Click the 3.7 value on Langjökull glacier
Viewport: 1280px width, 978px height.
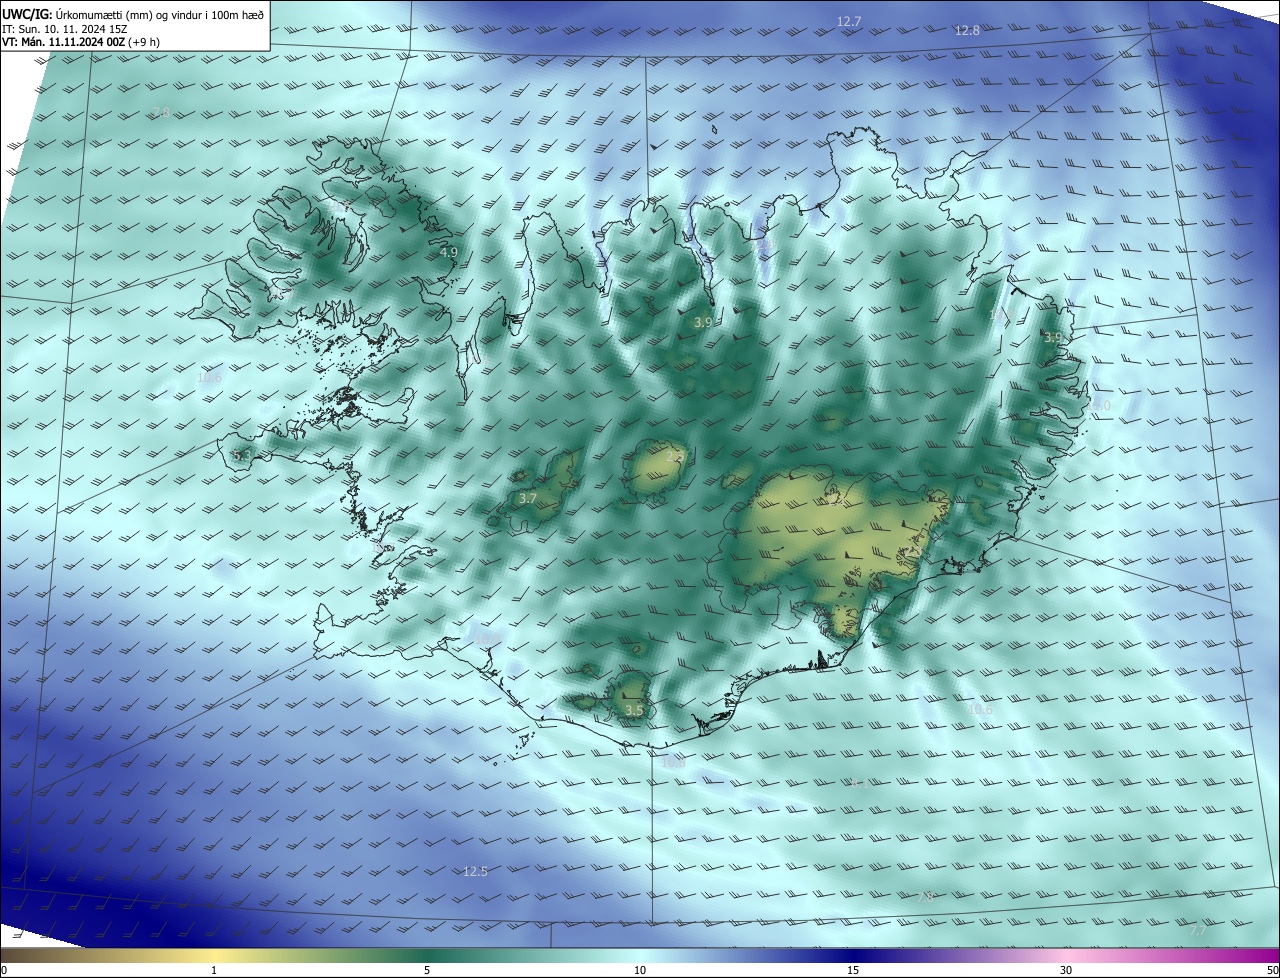pyautogui.click(x=528, y=498)
